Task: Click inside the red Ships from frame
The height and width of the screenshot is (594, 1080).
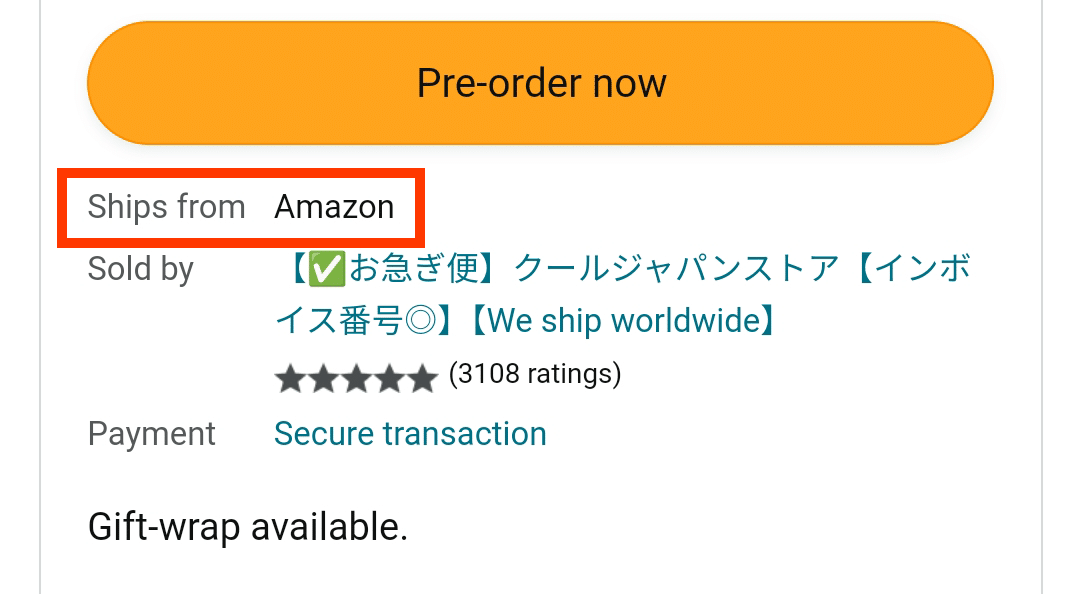Action: [243, 207]
